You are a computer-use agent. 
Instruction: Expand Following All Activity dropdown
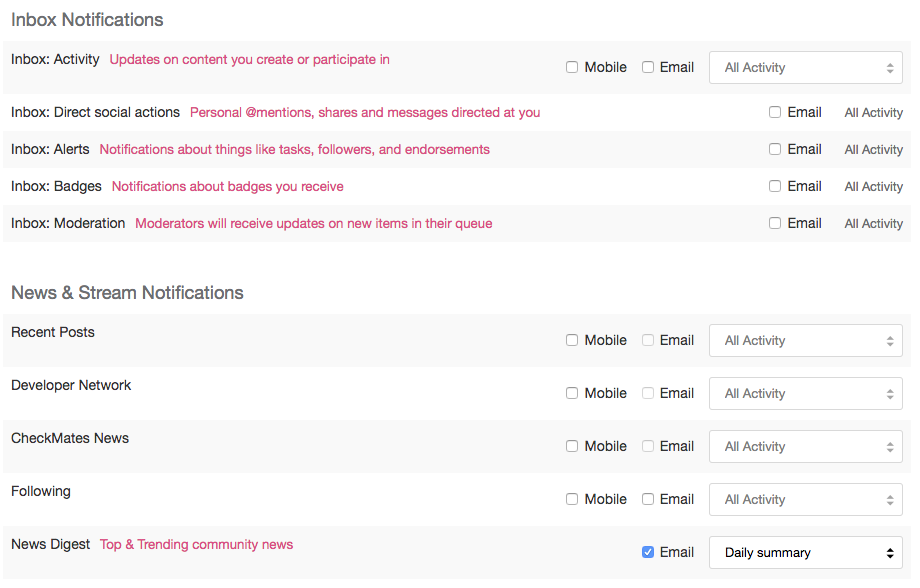coord(806,499)
